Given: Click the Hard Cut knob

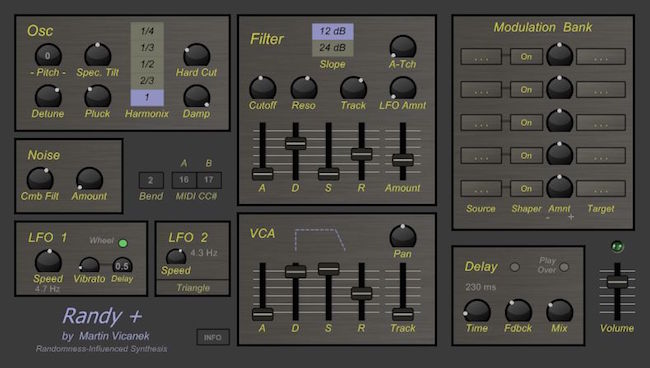Looking at the screenshot, I should tap(196, 55).
